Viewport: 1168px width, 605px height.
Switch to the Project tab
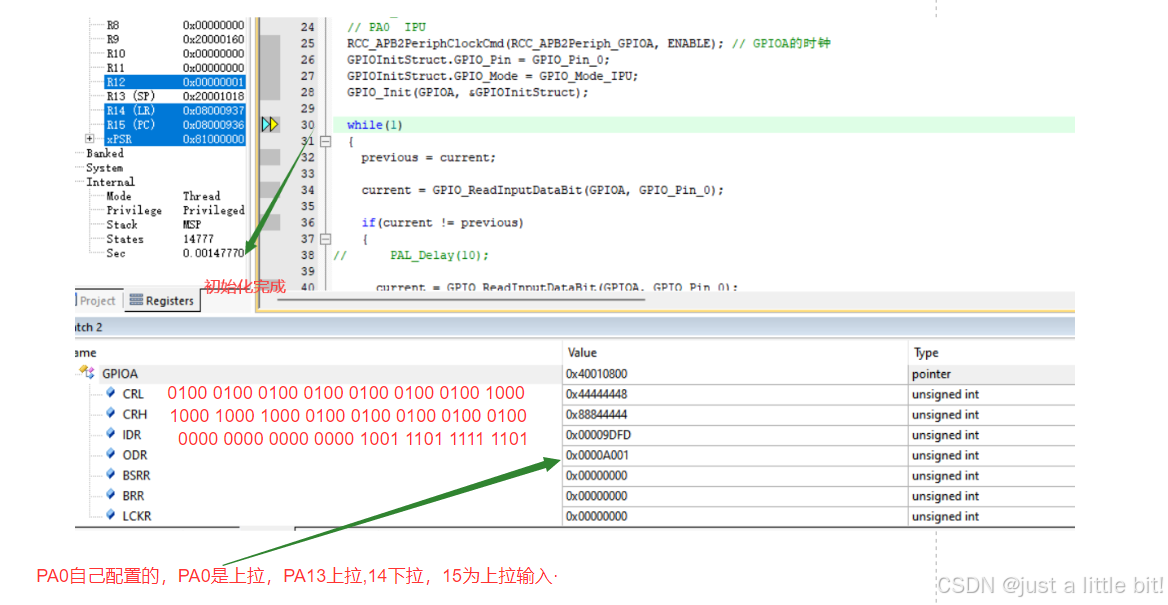click(96, 299)
